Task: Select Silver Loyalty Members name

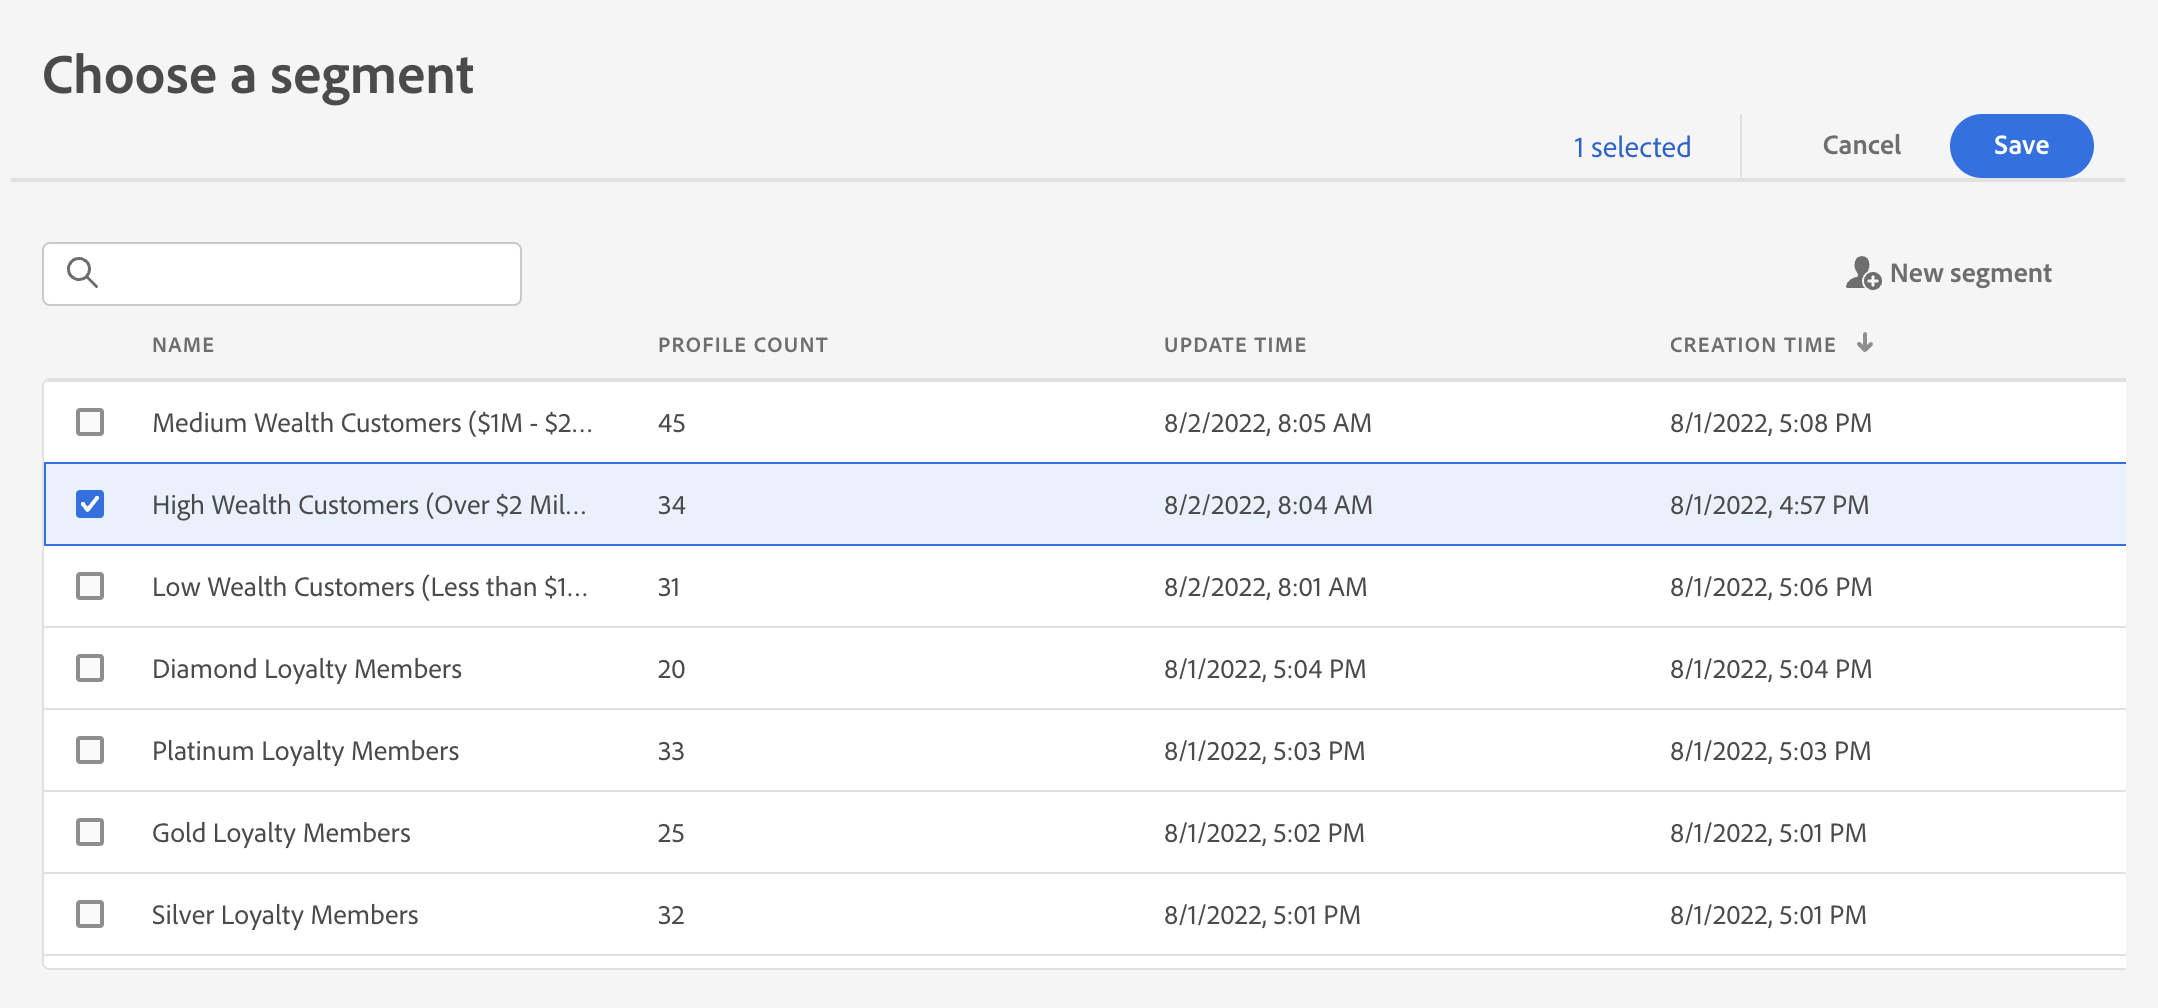Action: pos(285,915)
